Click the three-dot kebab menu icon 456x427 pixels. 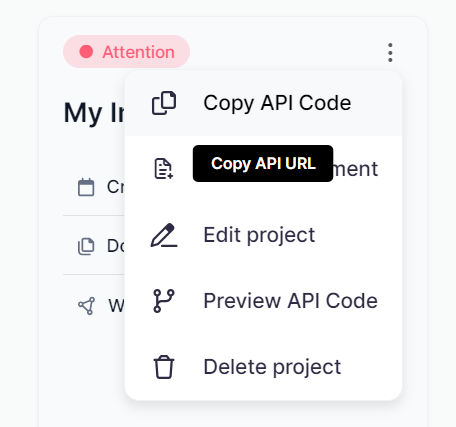coord(390,53)
